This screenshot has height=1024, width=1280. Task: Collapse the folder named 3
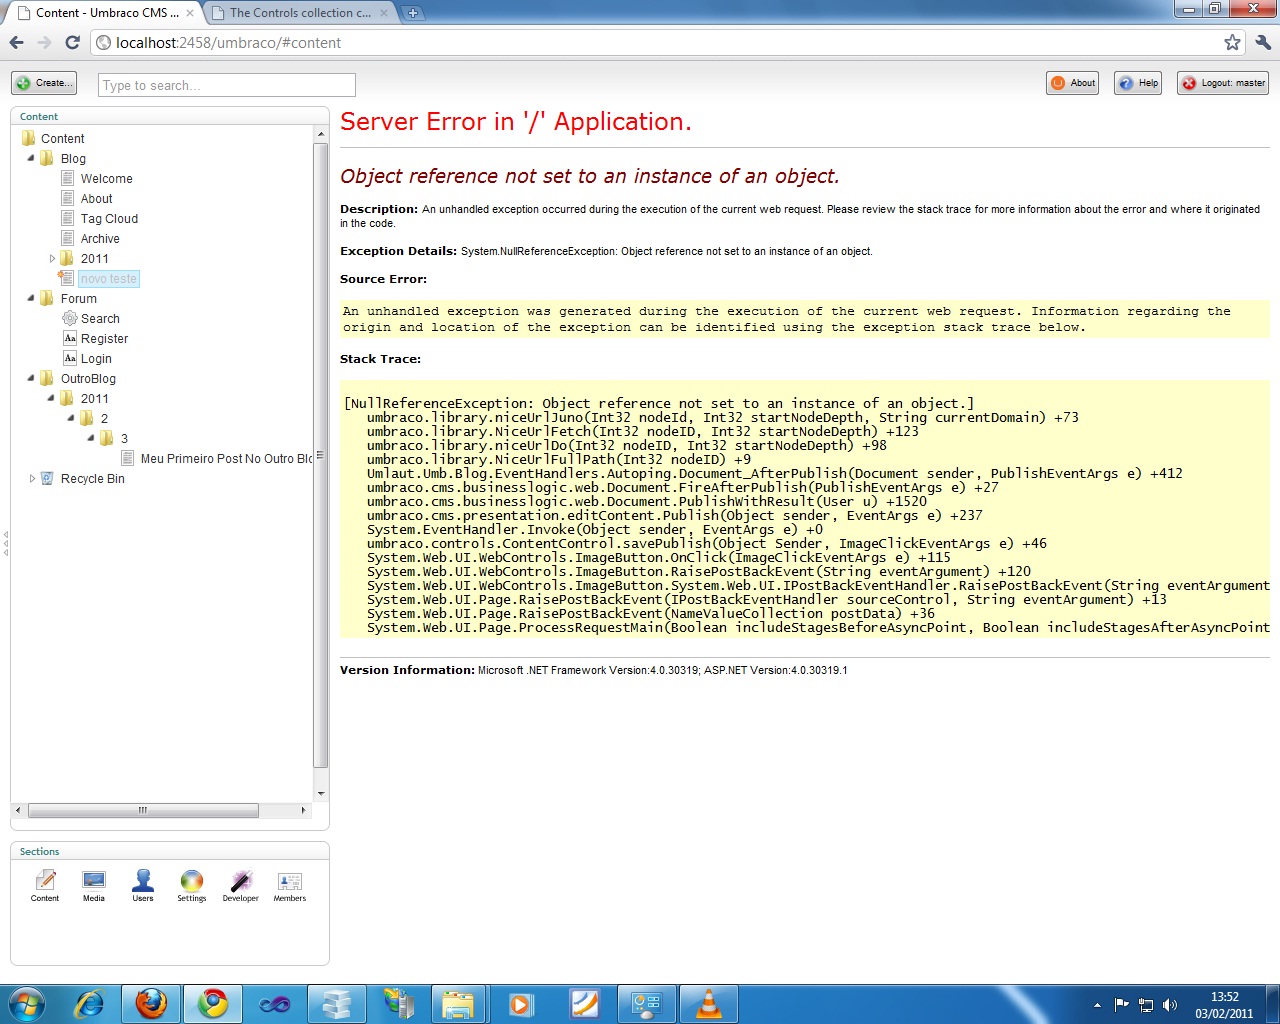tap(91, 438)
